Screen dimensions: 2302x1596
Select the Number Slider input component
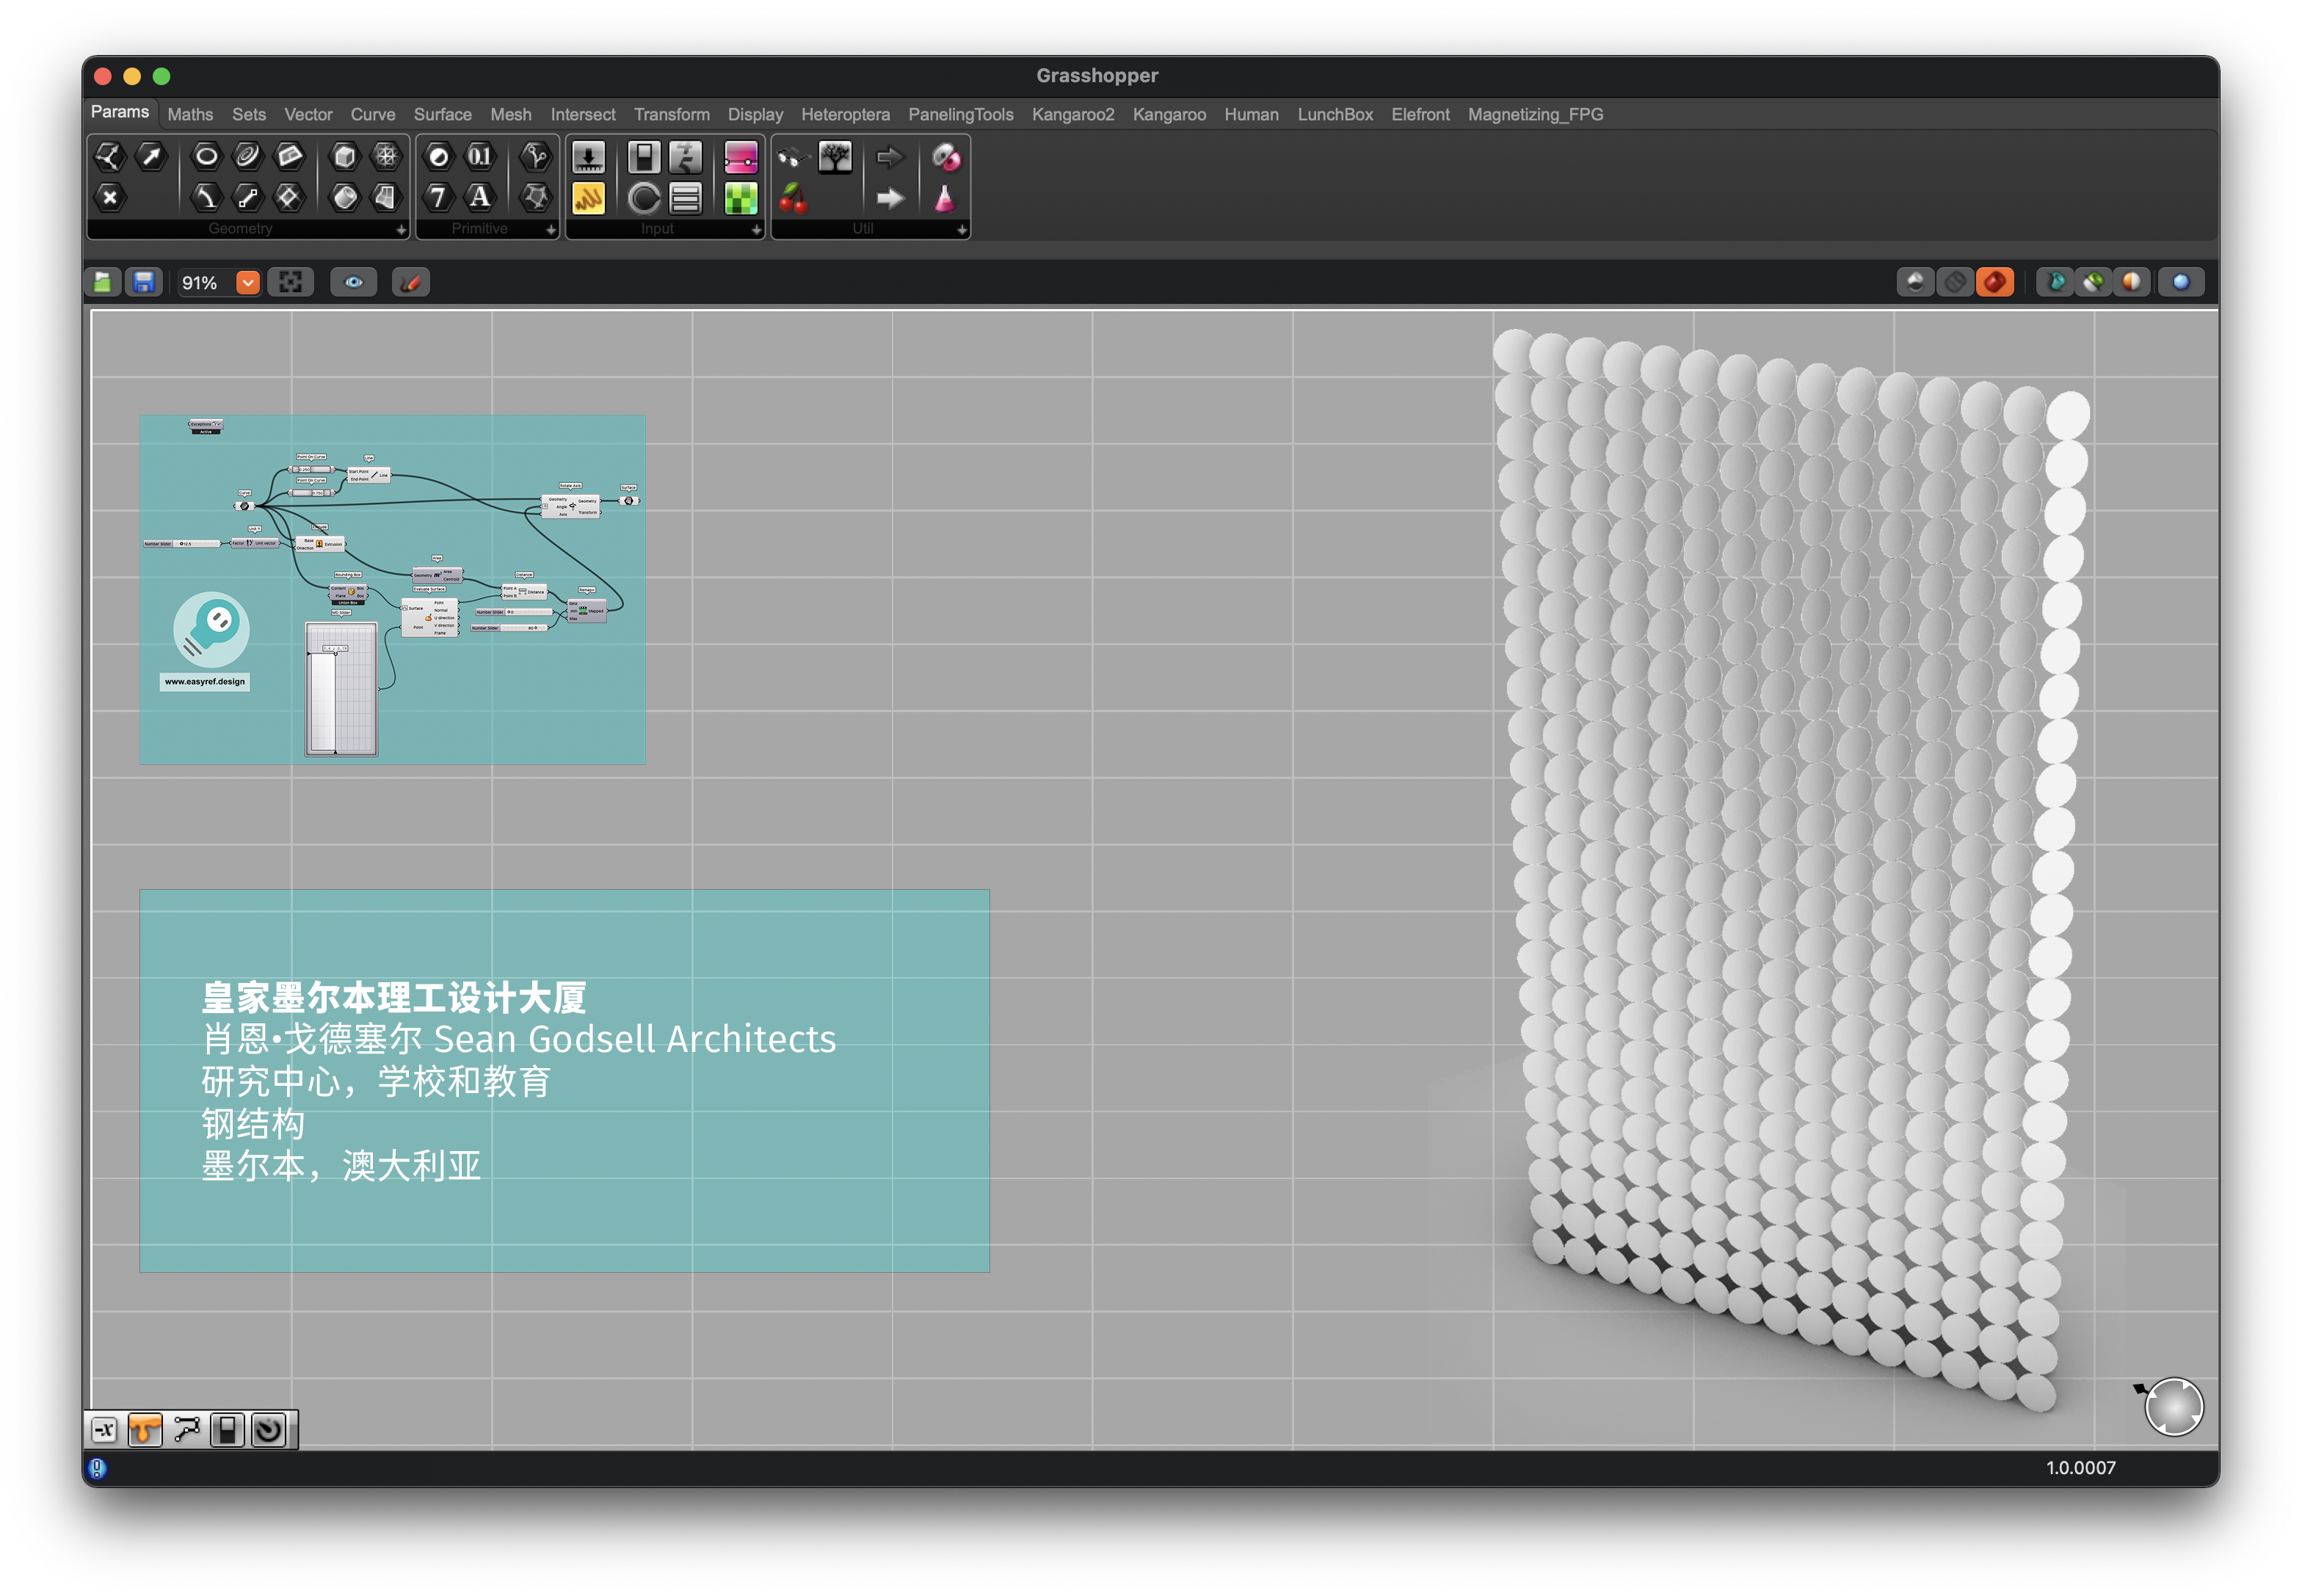pos(588,156)
